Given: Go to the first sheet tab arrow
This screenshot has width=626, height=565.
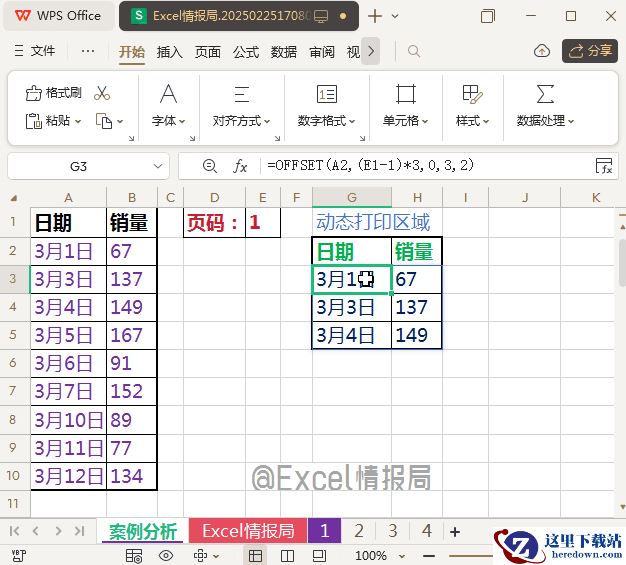Looking at the screenshot, I should click(x=14, y=531).
